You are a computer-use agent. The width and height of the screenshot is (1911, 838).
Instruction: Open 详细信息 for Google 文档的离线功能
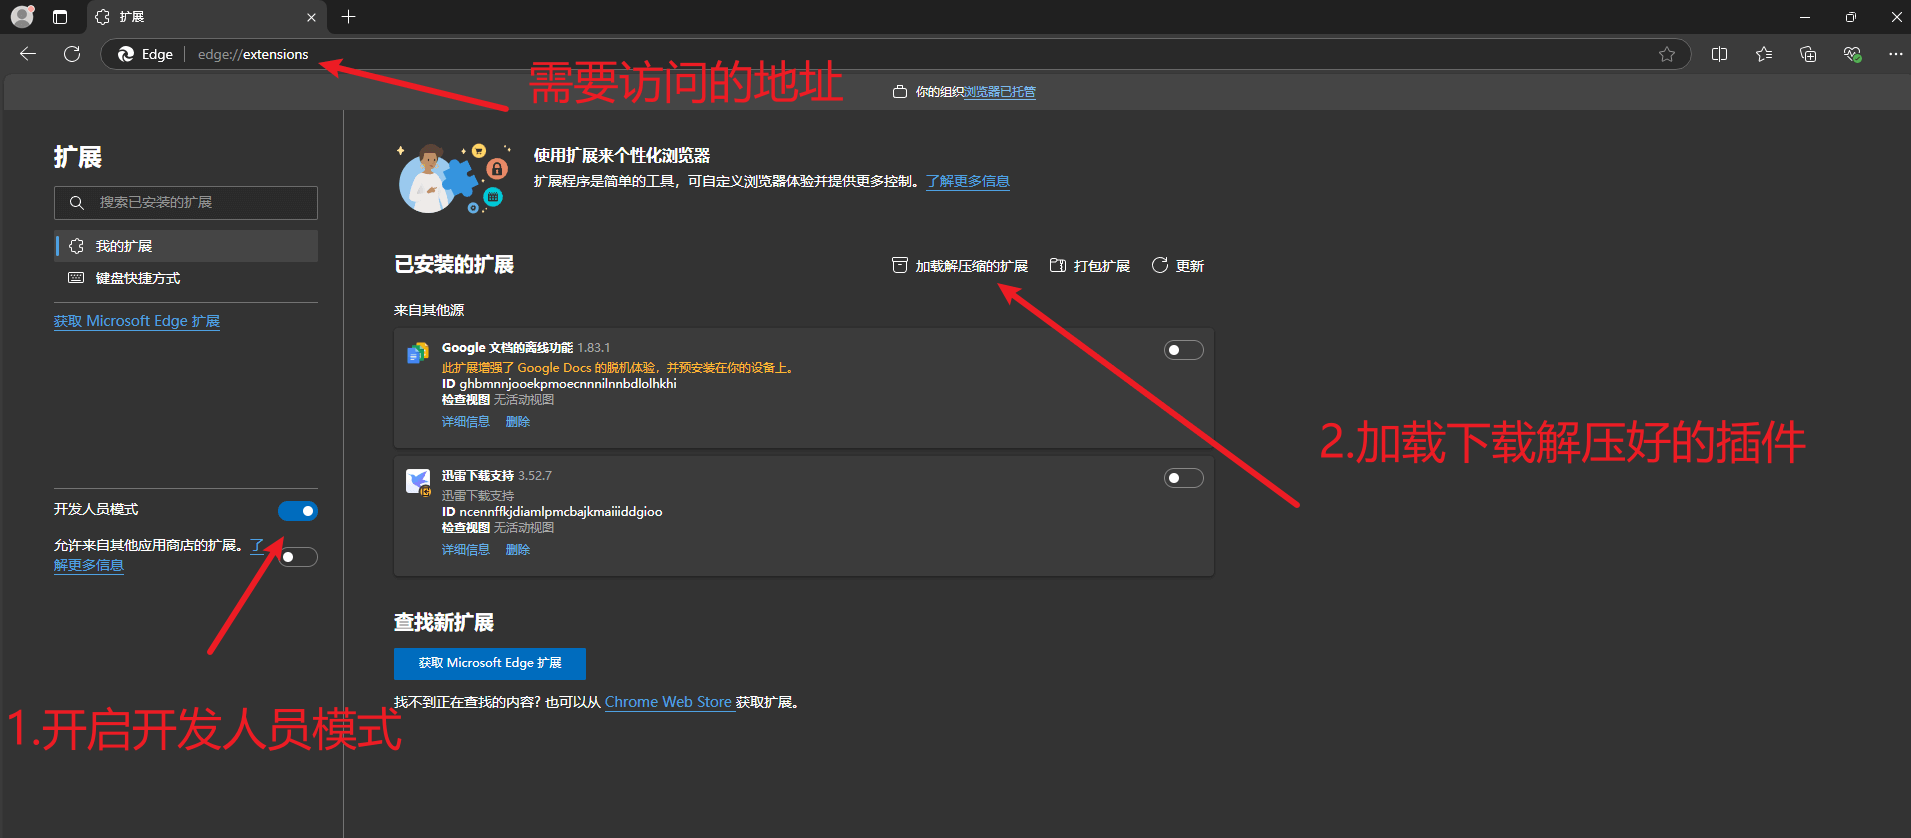pos(466,422)
